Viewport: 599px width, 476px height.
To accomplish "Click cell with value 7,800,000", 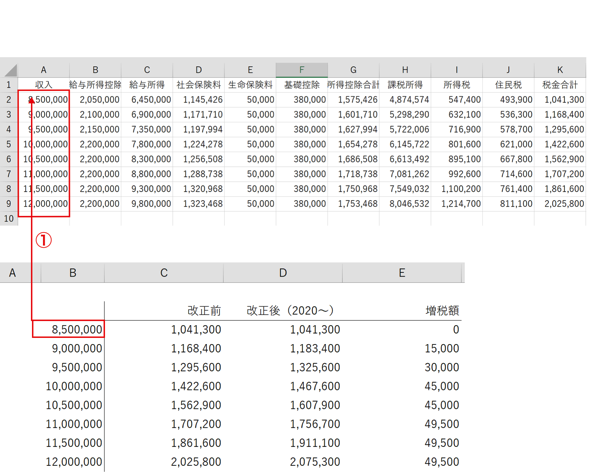I will [147, 144].
